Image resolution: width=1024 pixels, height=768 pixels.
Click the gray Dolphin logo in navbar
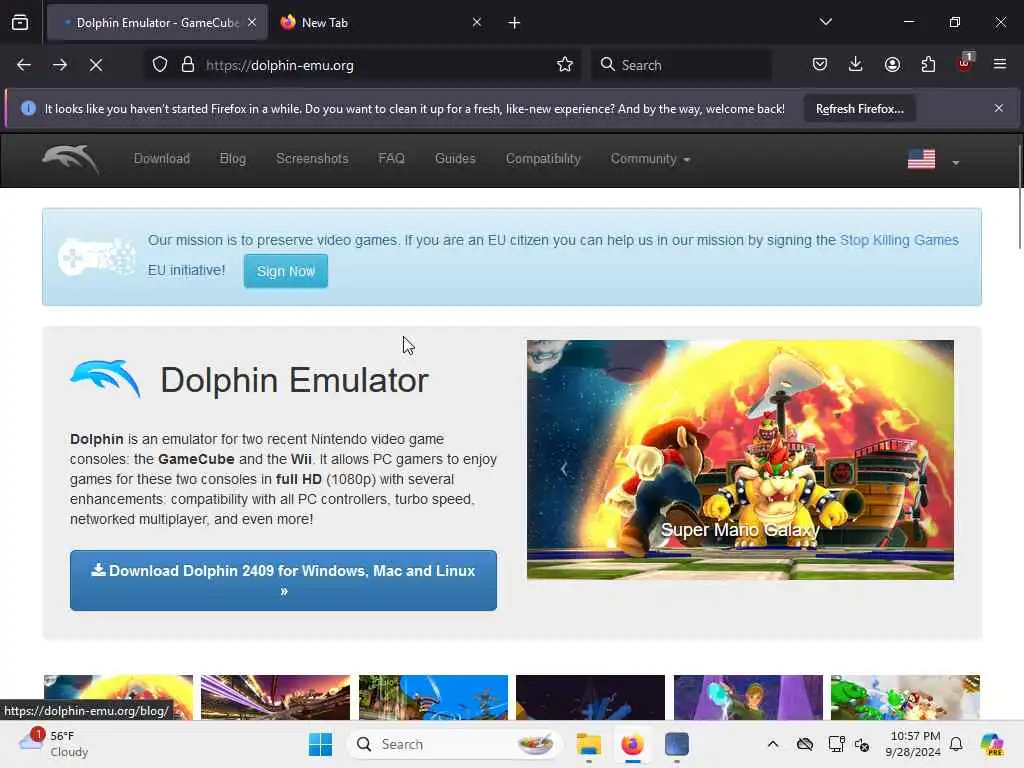[x=71, y=159]
